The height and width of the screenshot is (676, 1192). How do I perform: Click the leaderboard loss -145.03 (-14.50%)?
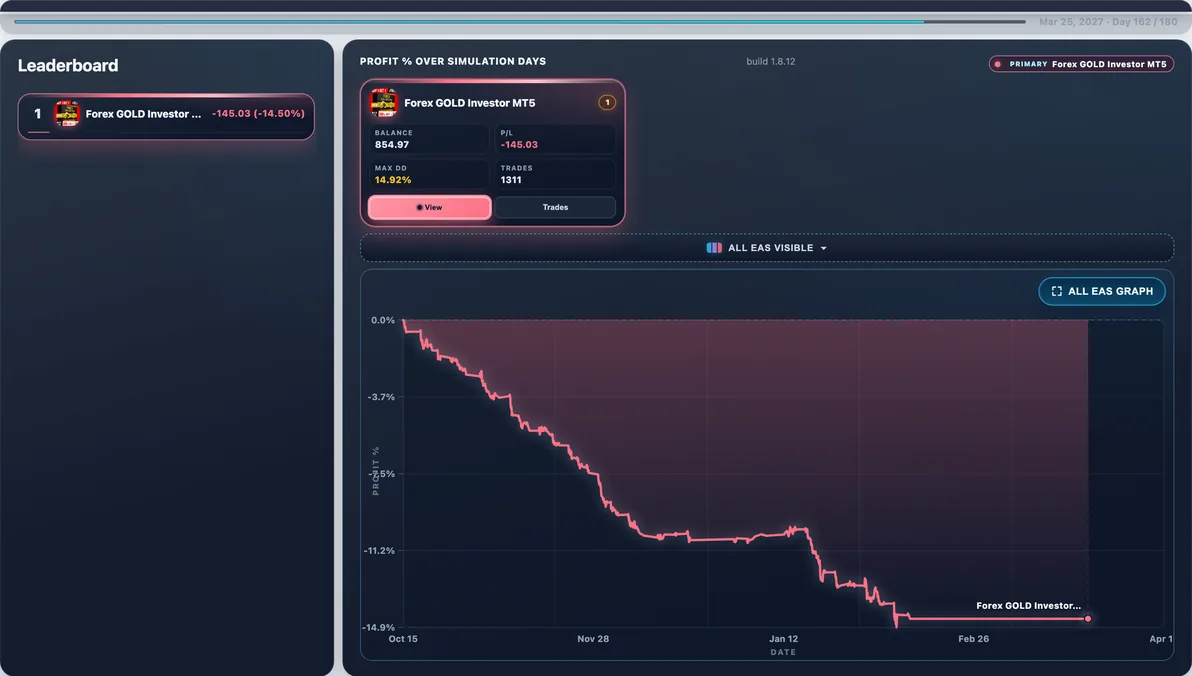(x=258, y=113)
